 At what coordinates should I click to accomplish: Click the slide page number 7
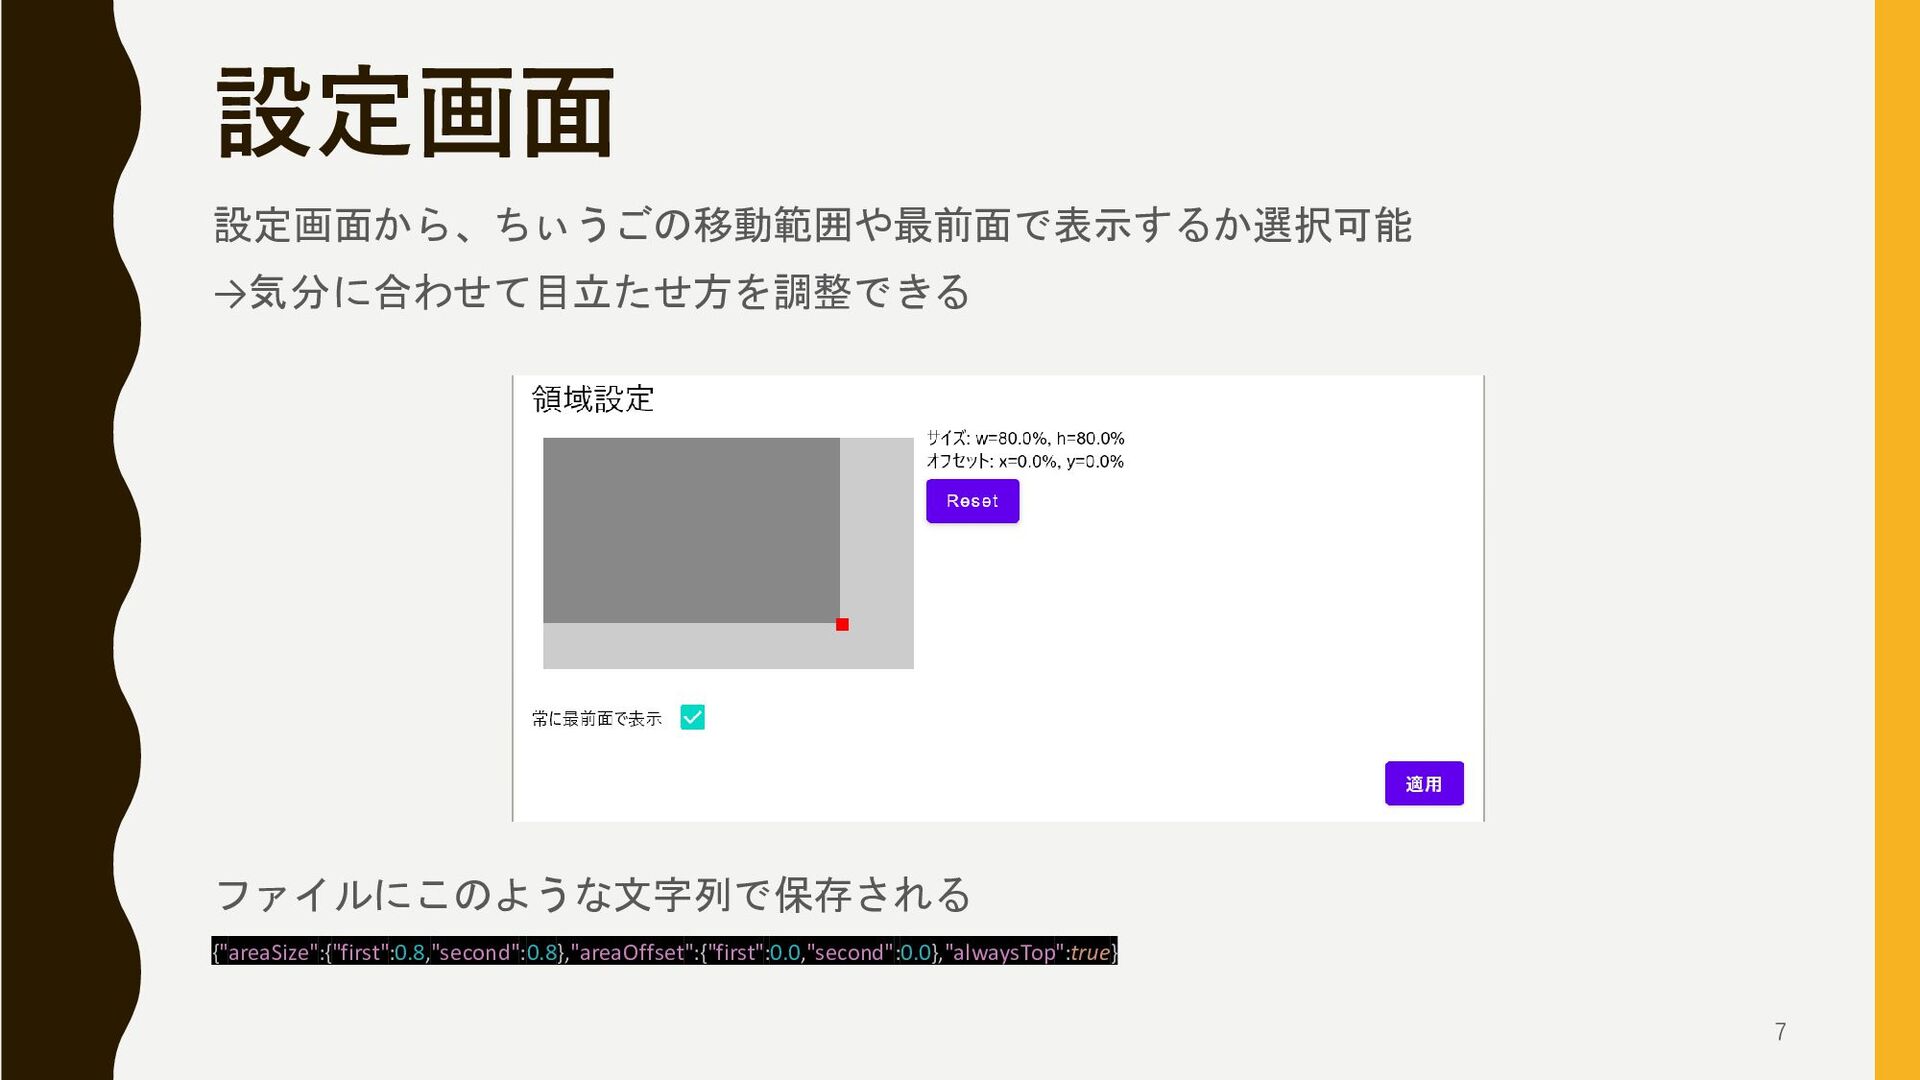tap(1780, 1031)
